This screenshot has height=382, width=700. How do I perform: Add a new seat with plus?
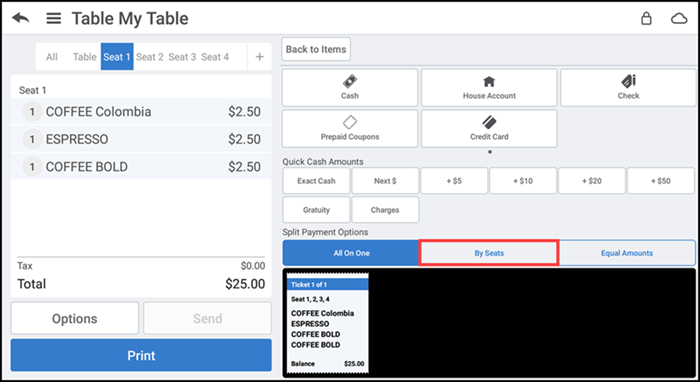[259, 57]
